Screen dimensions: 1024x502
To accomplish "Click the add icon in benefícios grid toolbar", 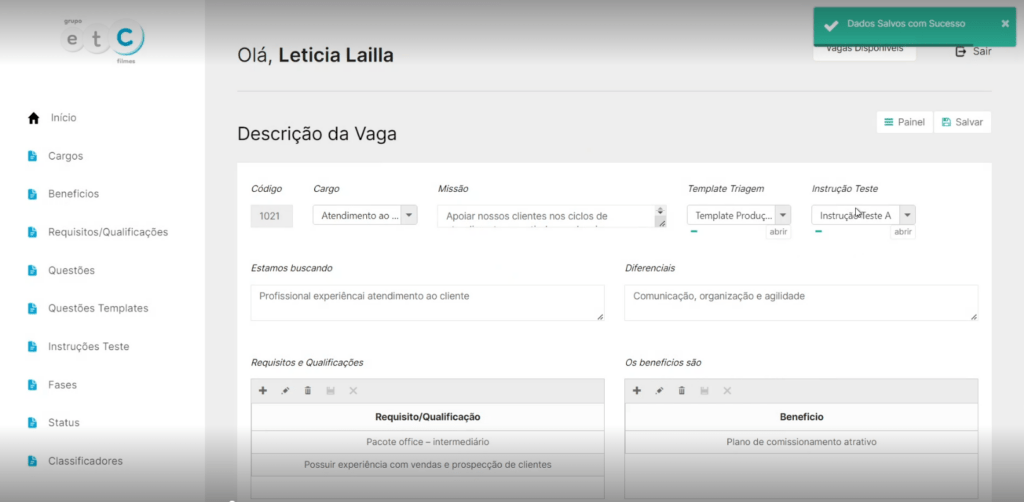I will point(637,391).
